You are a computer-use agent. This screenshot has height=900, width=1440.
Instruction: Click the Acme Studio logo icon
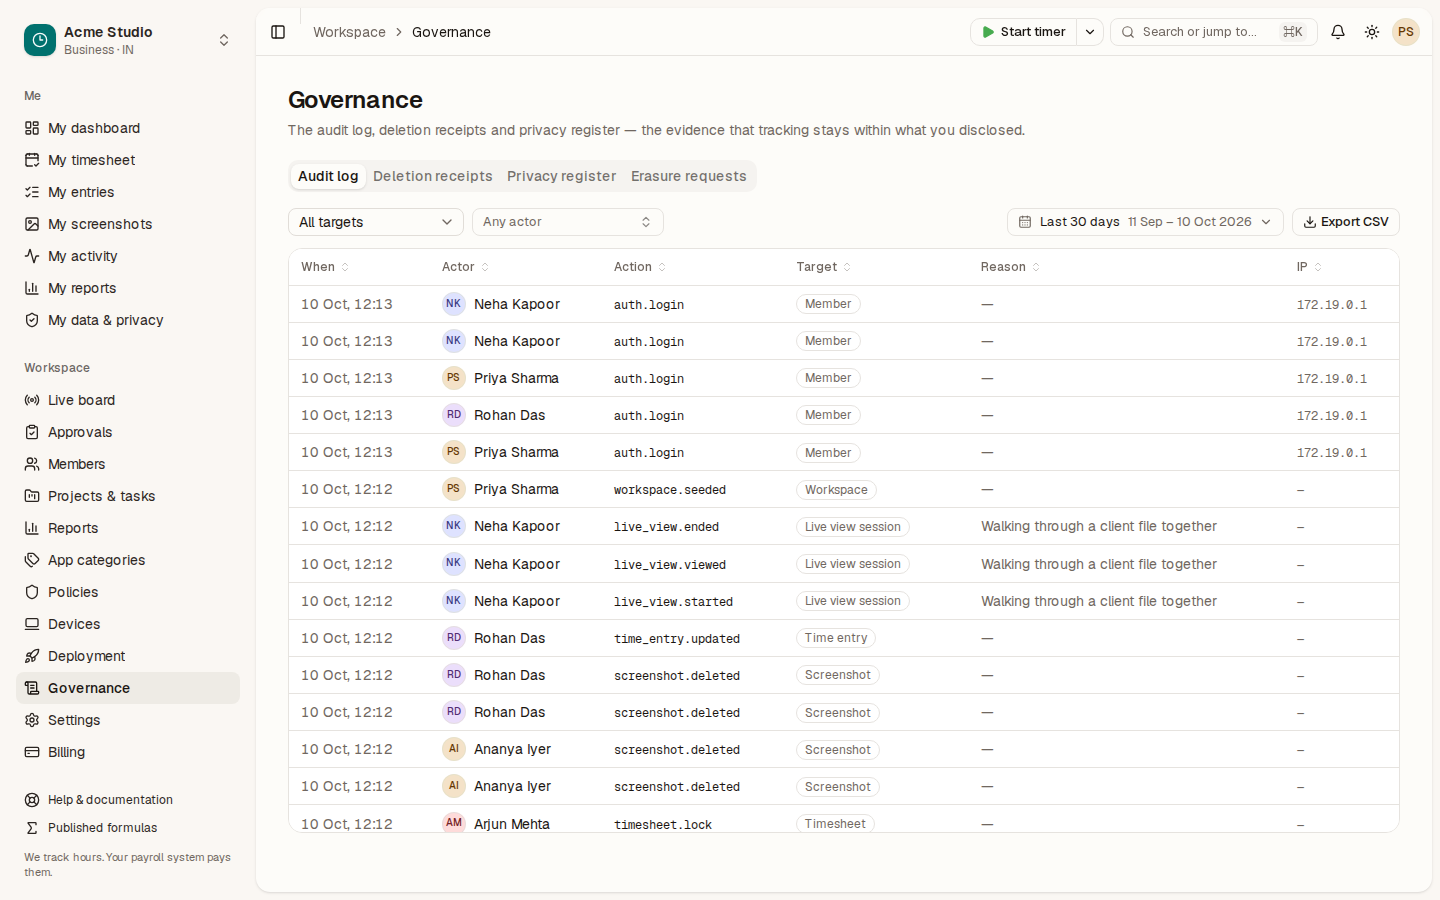tap(40, 40)
